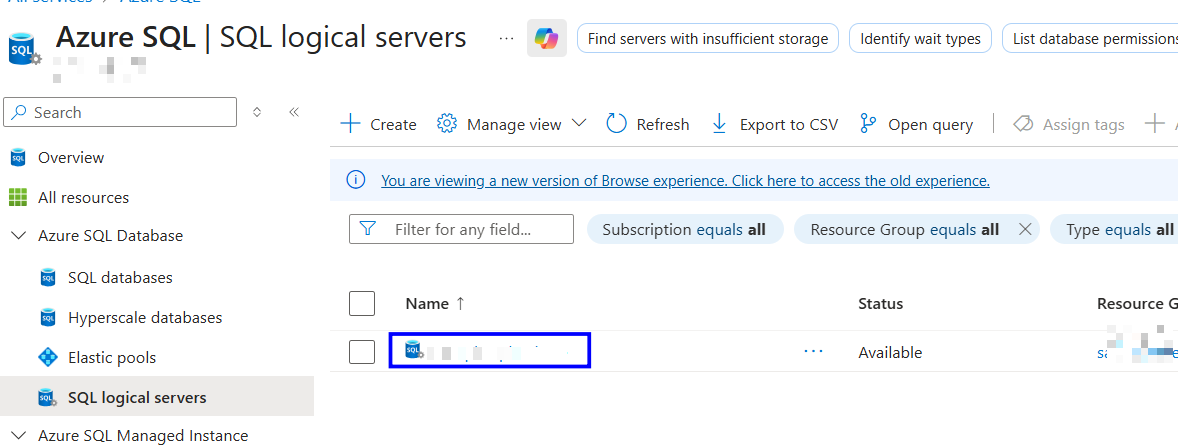Click the old experience link in banner

pyautogui.click(x=685, y=180)
